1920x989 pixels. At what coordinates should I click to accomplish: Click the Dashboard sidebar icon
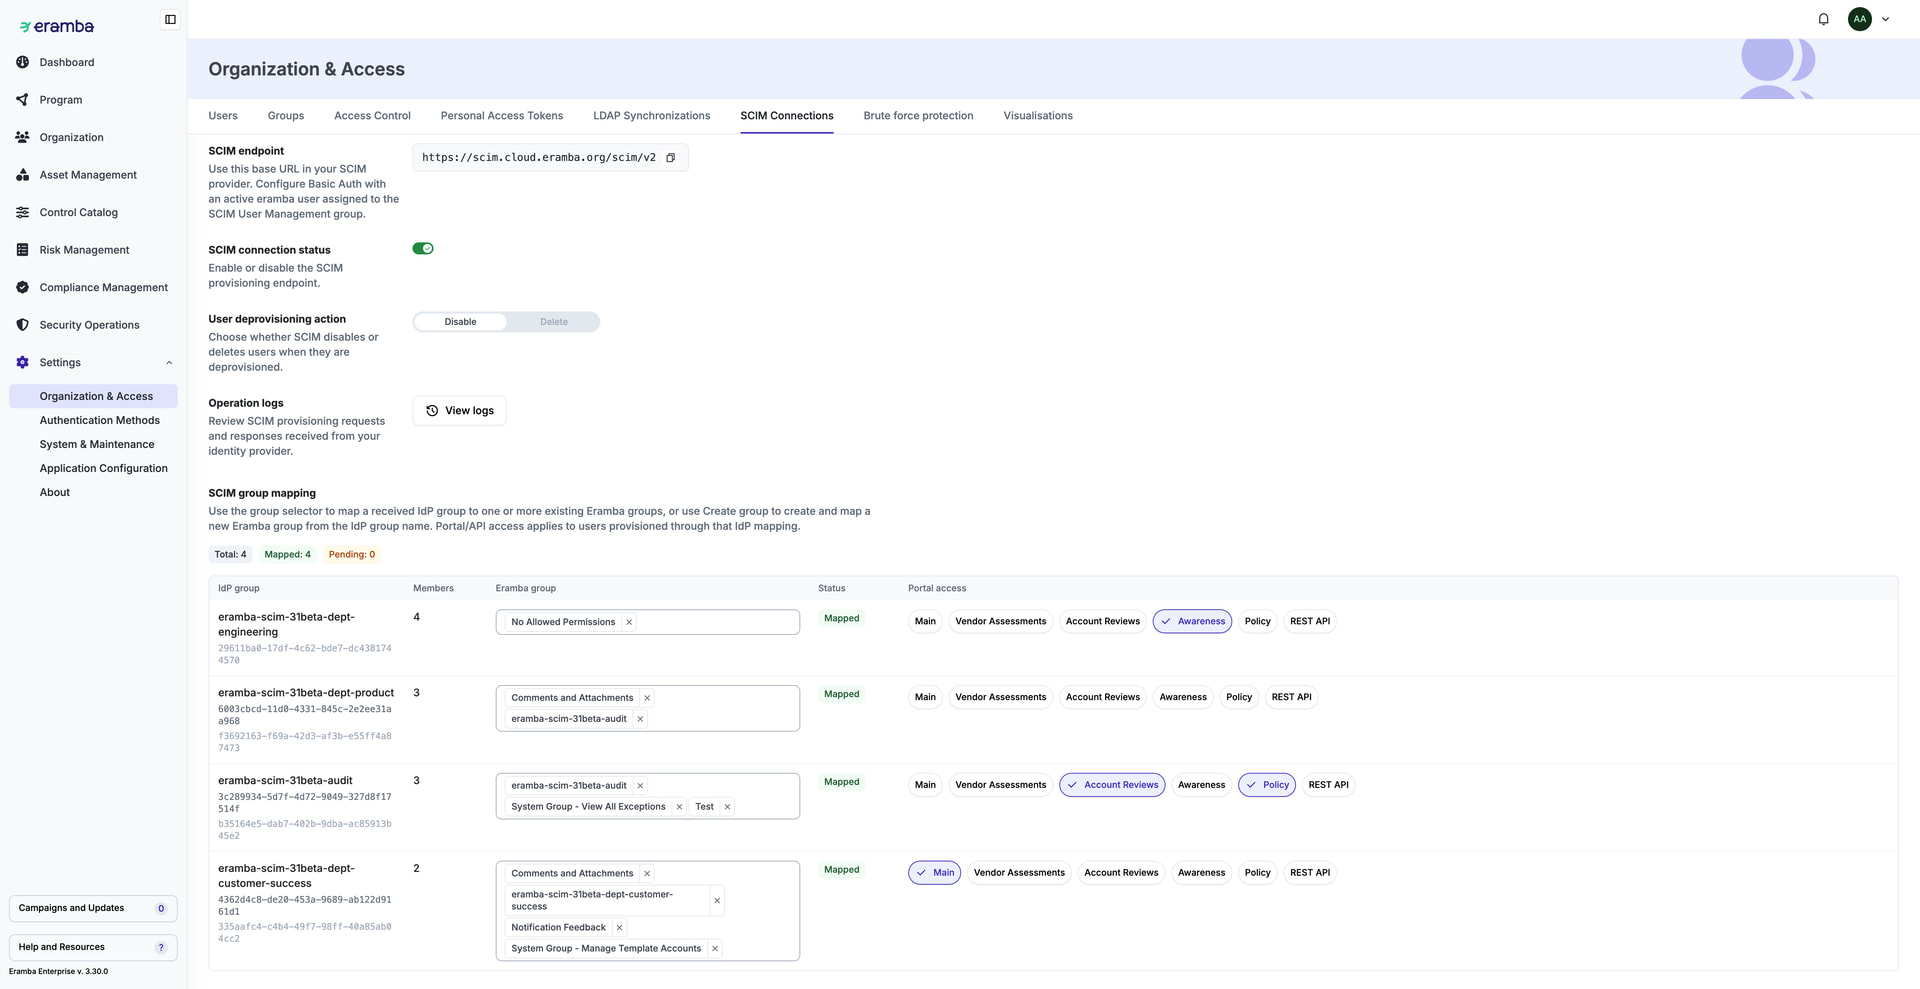[22, 62]
